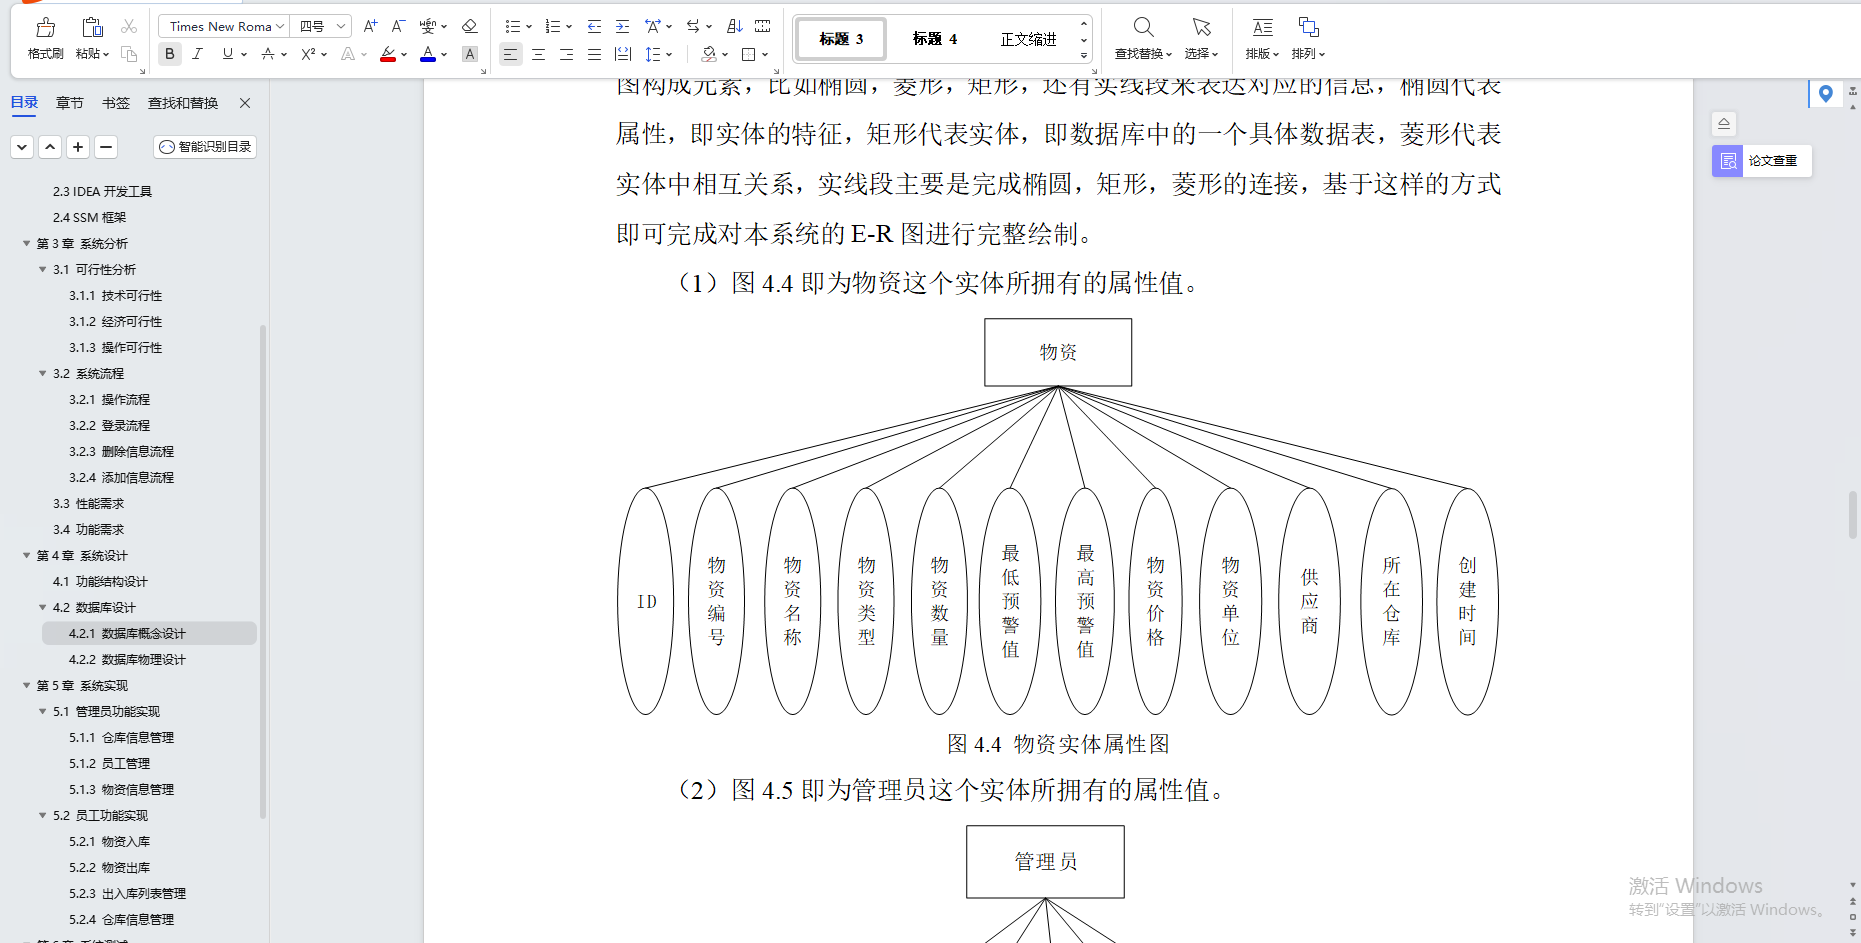Open the font color picker
This screenshot has width=1861, height=943.
click(427, 54)
